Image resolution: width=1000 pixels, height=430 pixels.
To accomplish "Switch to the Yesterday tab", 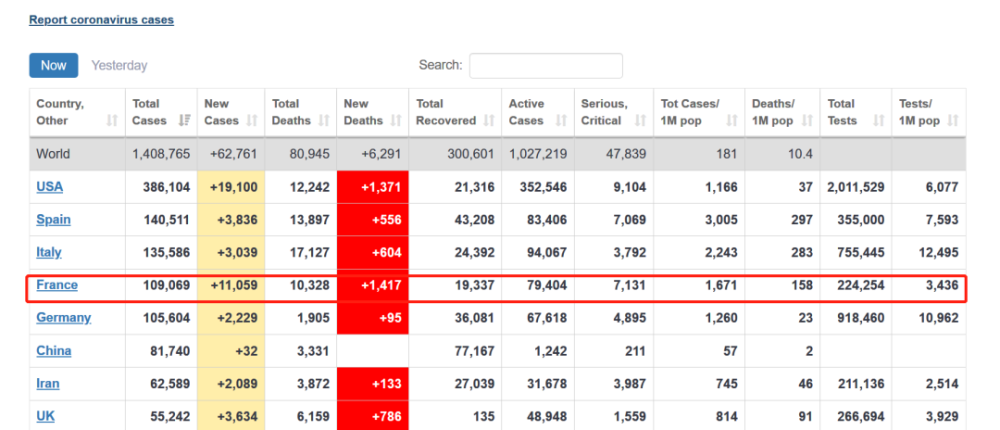I will [x=119, y=66].
